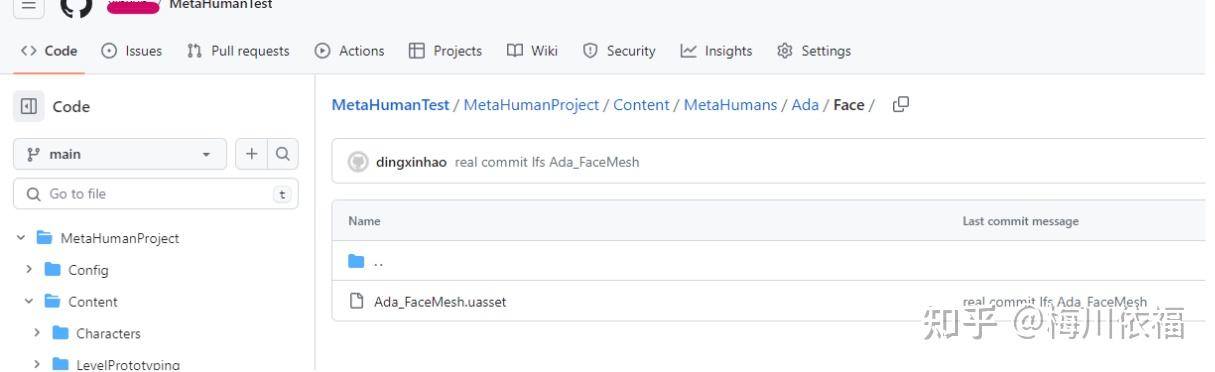Open dingxinhao author avatar

[358, 163]
